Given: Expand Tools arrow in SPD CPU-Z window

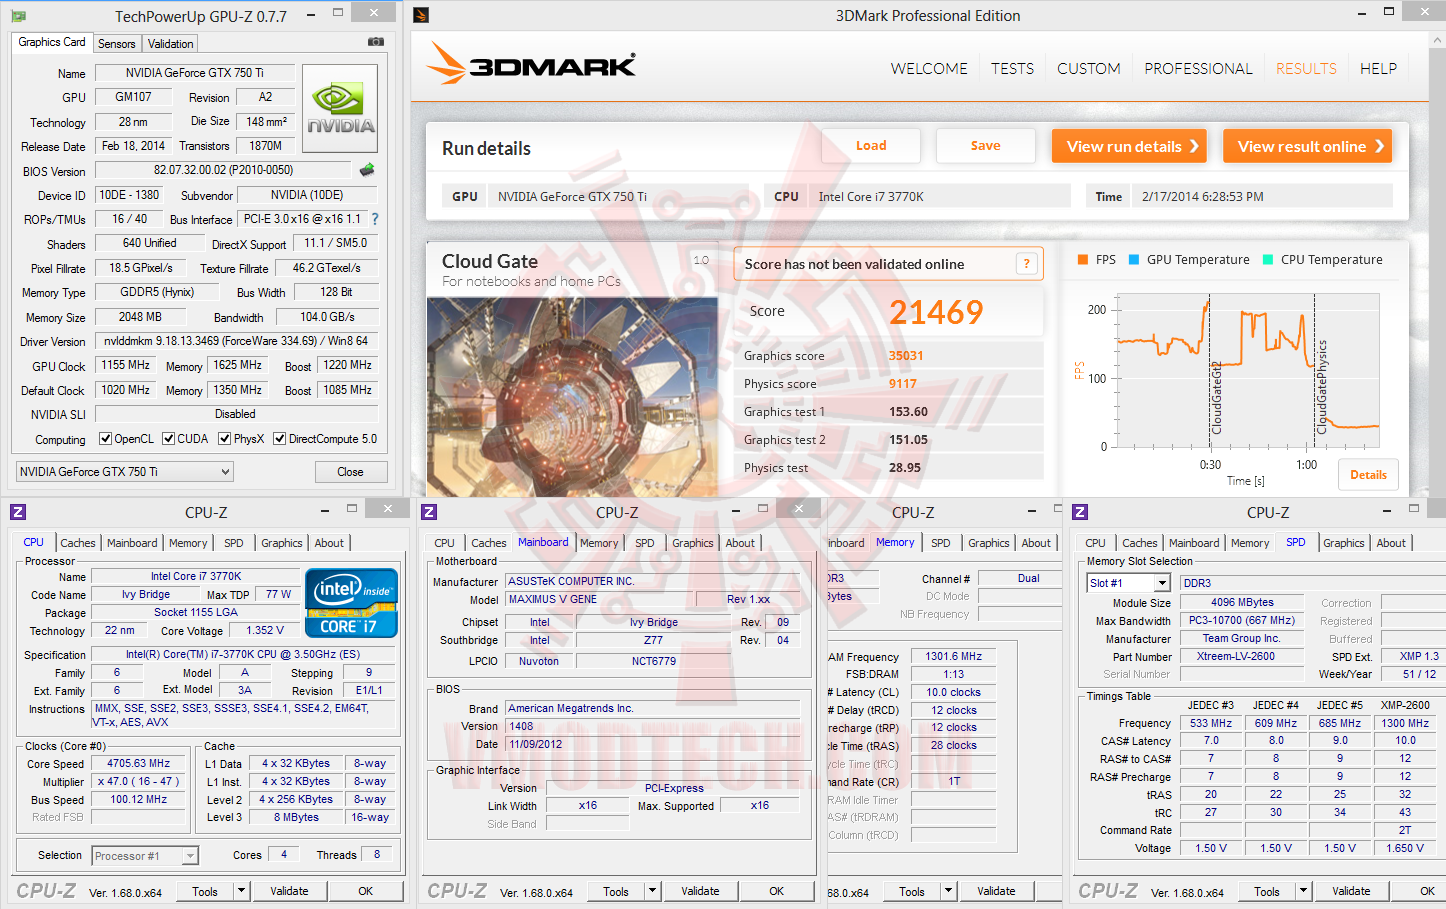Looking at the screenshot, I should pyautogui.click(x=1303, y=891).
